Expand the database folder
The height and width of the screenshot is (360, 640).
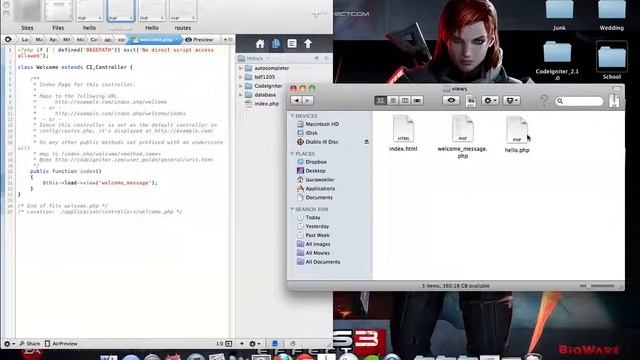[240, 95]
